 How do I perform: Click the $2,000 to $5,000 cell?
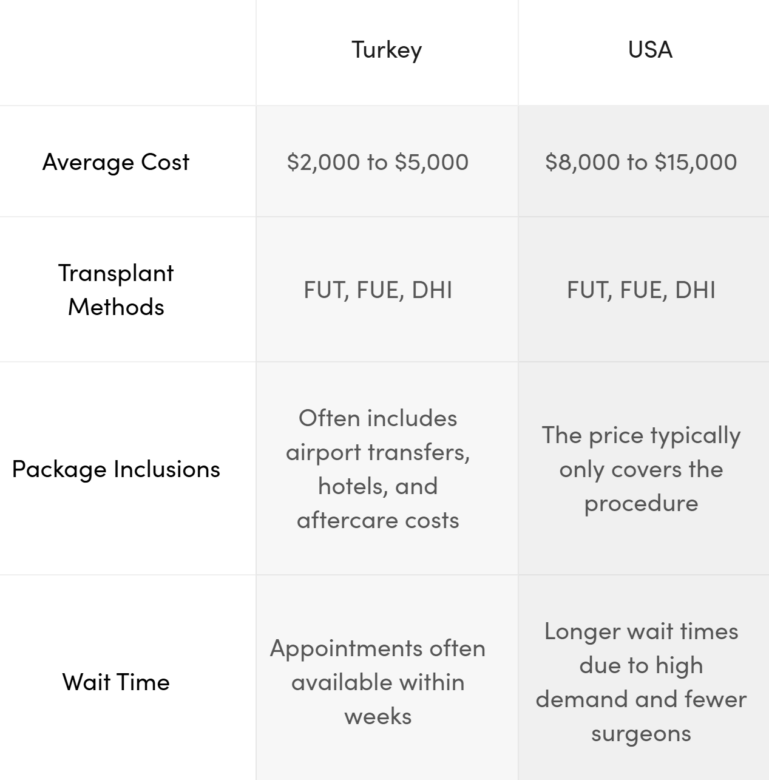(377, 162)
